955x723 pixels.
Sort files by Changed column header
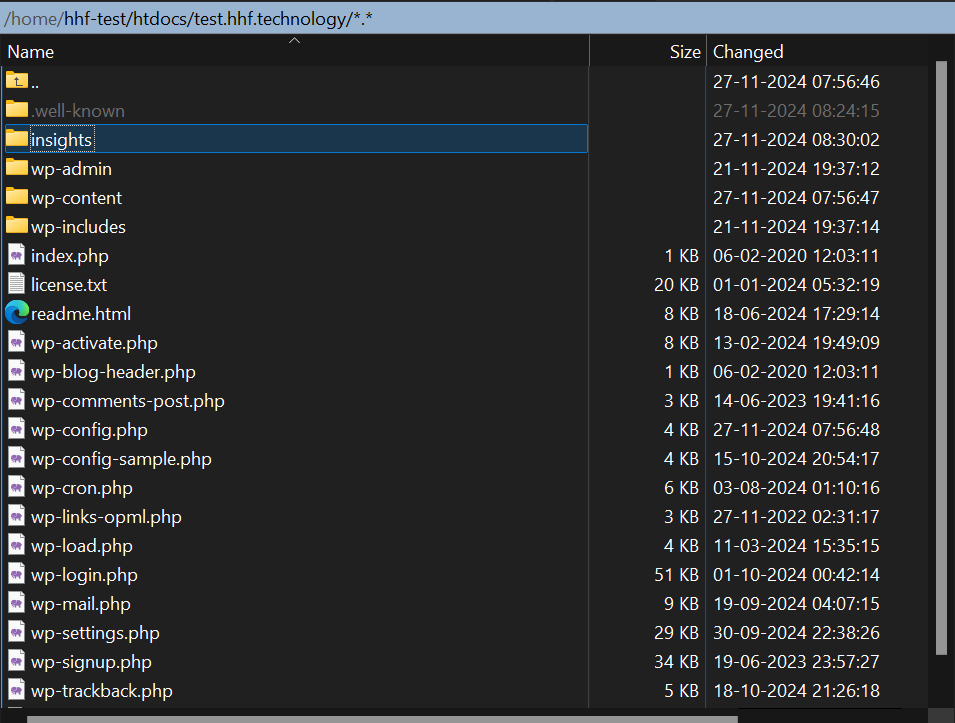[748, 52]
